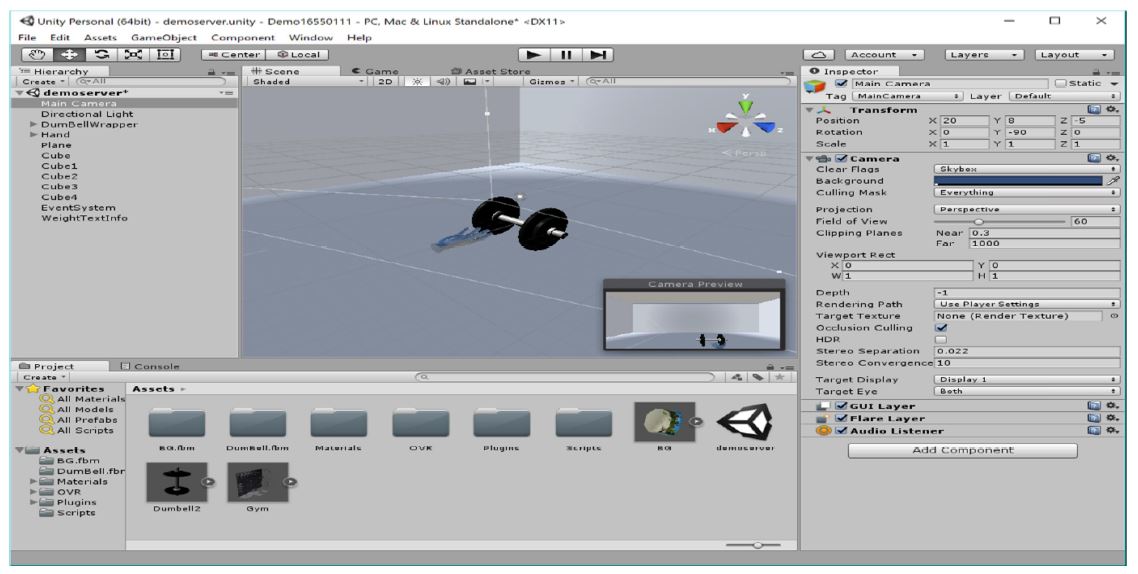
Task: Open the Clear Flags Skybox dropdown
Action: 1025,169
